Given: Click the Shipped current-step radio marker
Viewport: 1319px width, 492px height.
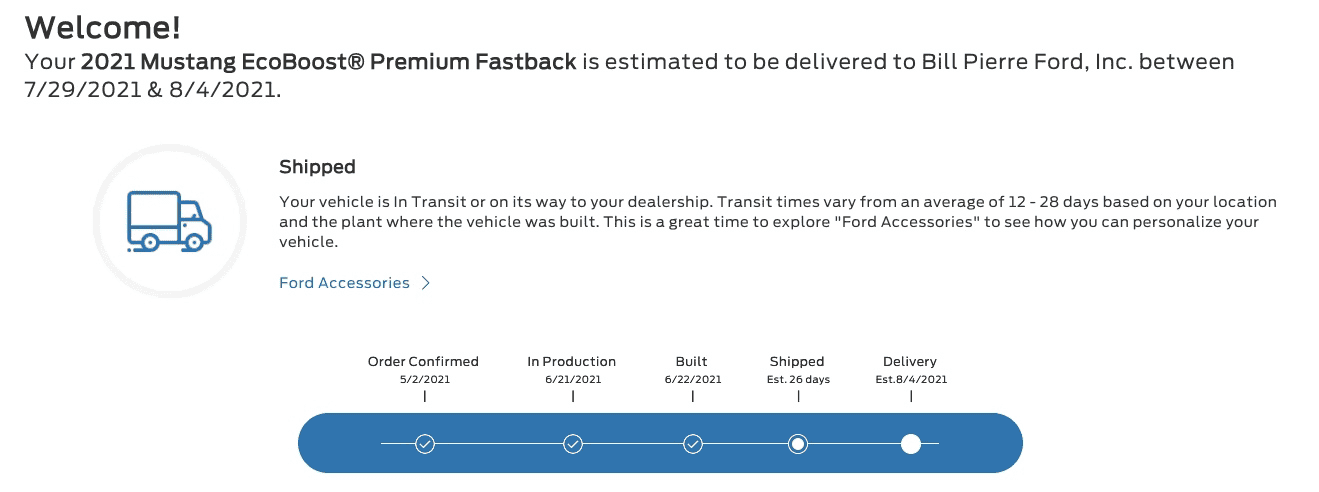Looking at the screenshot, I should coord(798,443).
